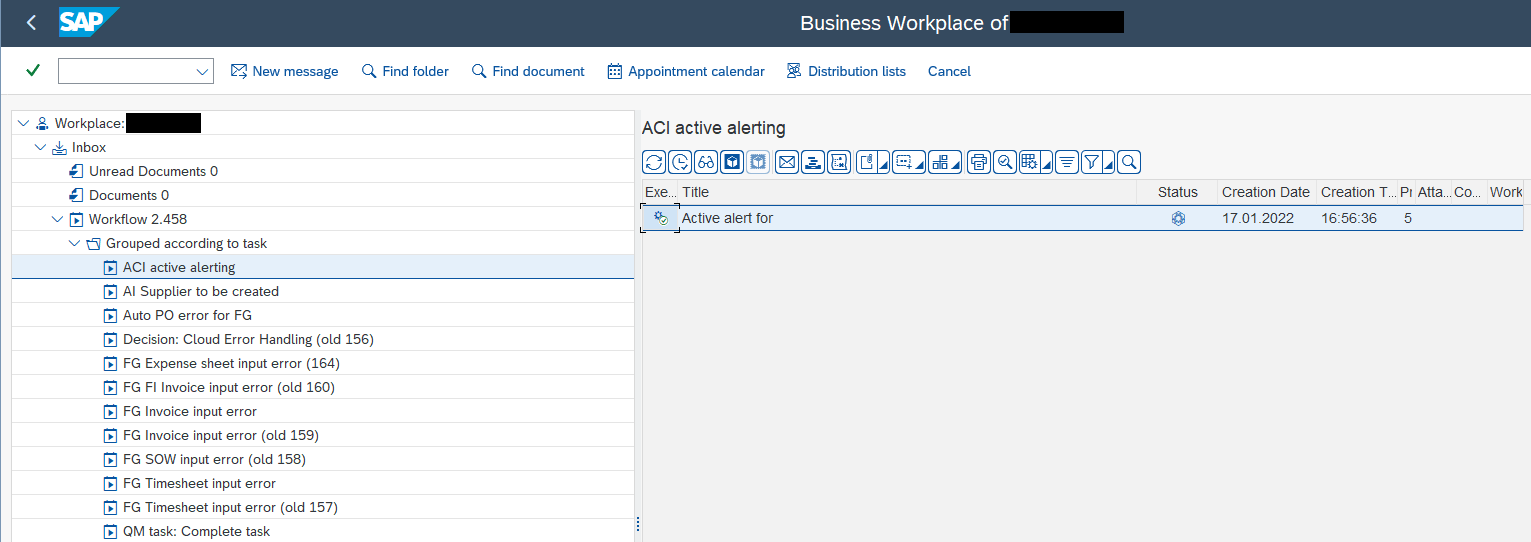Click the status icon in Active alert row
The width and height of the screenshot is (1531, 542).
tap(1178, 218)
